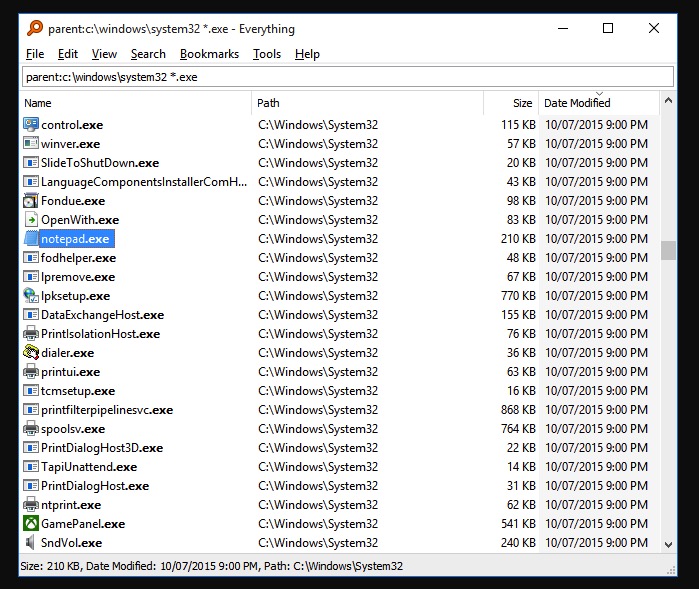This screenshot has height=589, width=699.
Task: Click the spoolsv.exe printer icon
Action: [x=31, y=429]
